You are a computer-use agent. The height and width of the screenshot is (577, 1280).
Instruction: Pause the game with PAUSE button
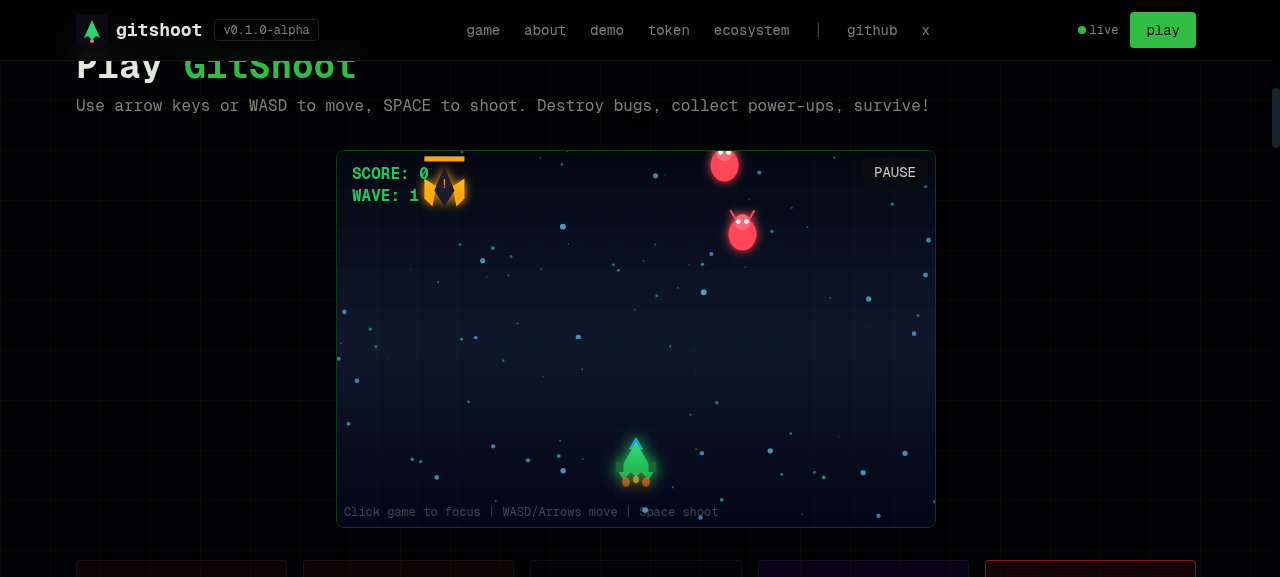tap(895, 173)
